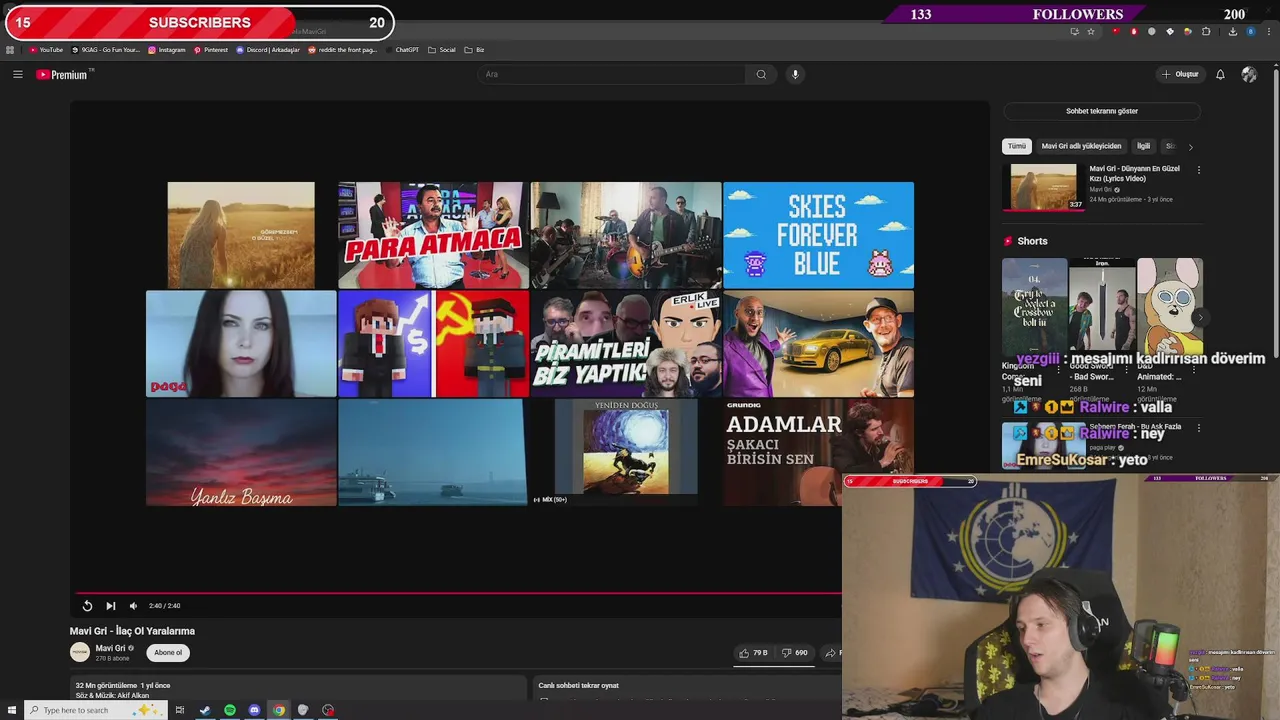This screenshot has height=720, width=1280.
Task: Start voice search with microphone icon
Action: click(795, 74)
